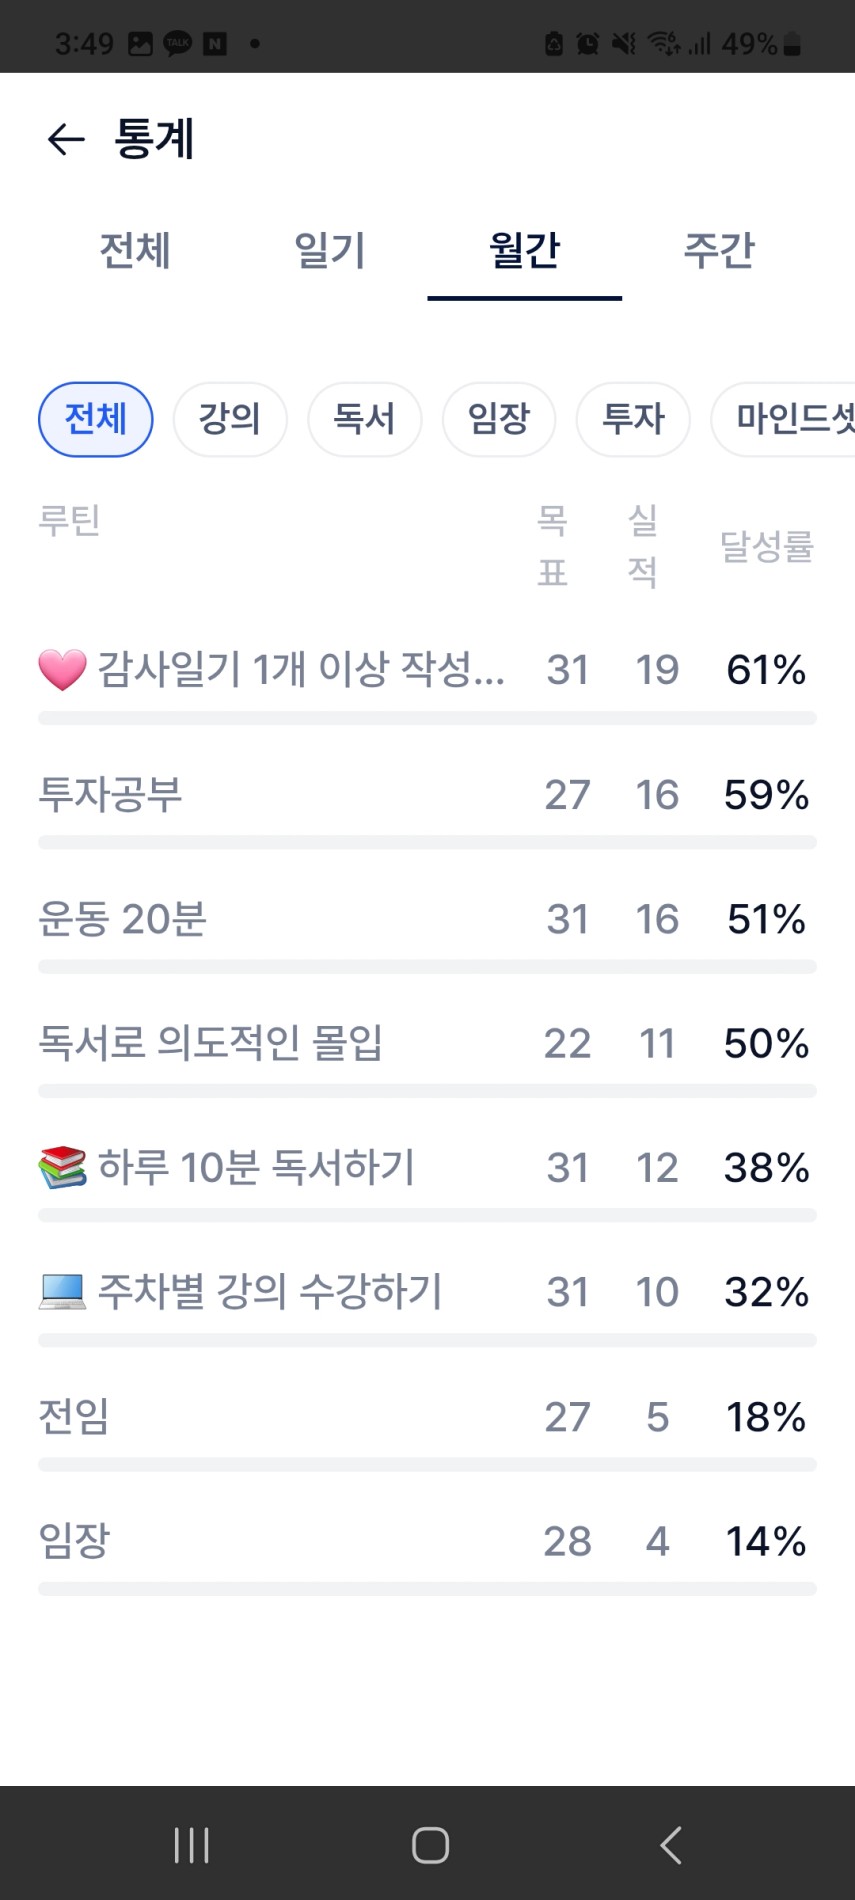Filter routines by 강의 chip
Viewport: 855px width, 1900px height.
[x=230, y=419]
